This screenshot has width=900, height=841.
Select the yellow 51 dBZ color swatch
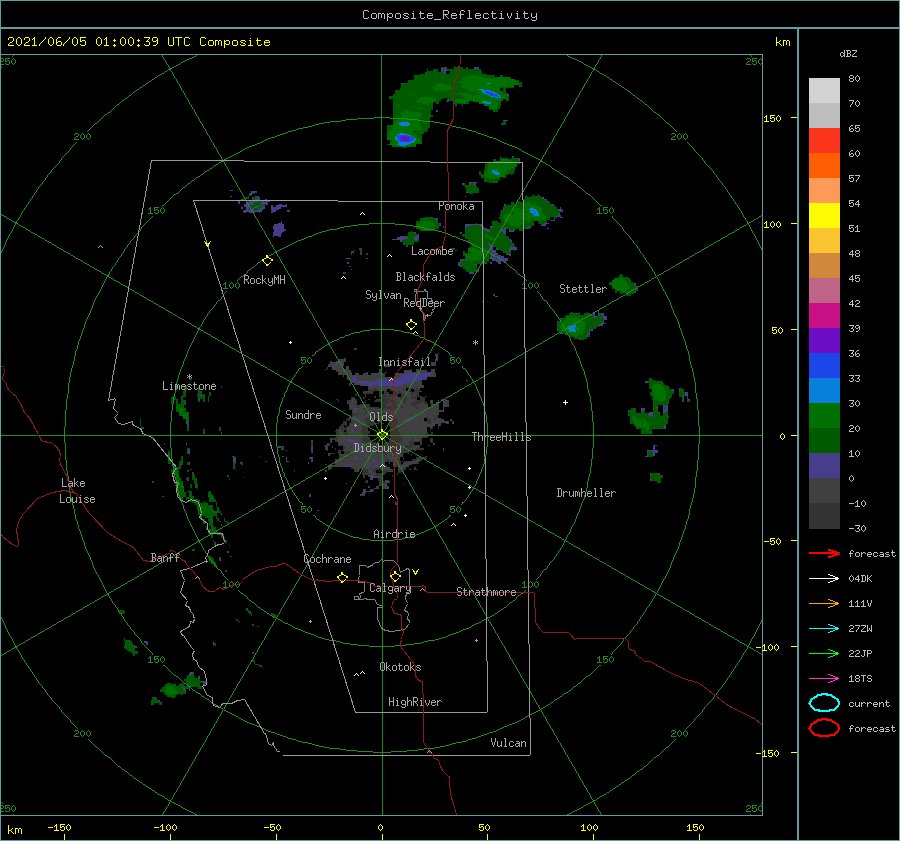click(824, 216)
